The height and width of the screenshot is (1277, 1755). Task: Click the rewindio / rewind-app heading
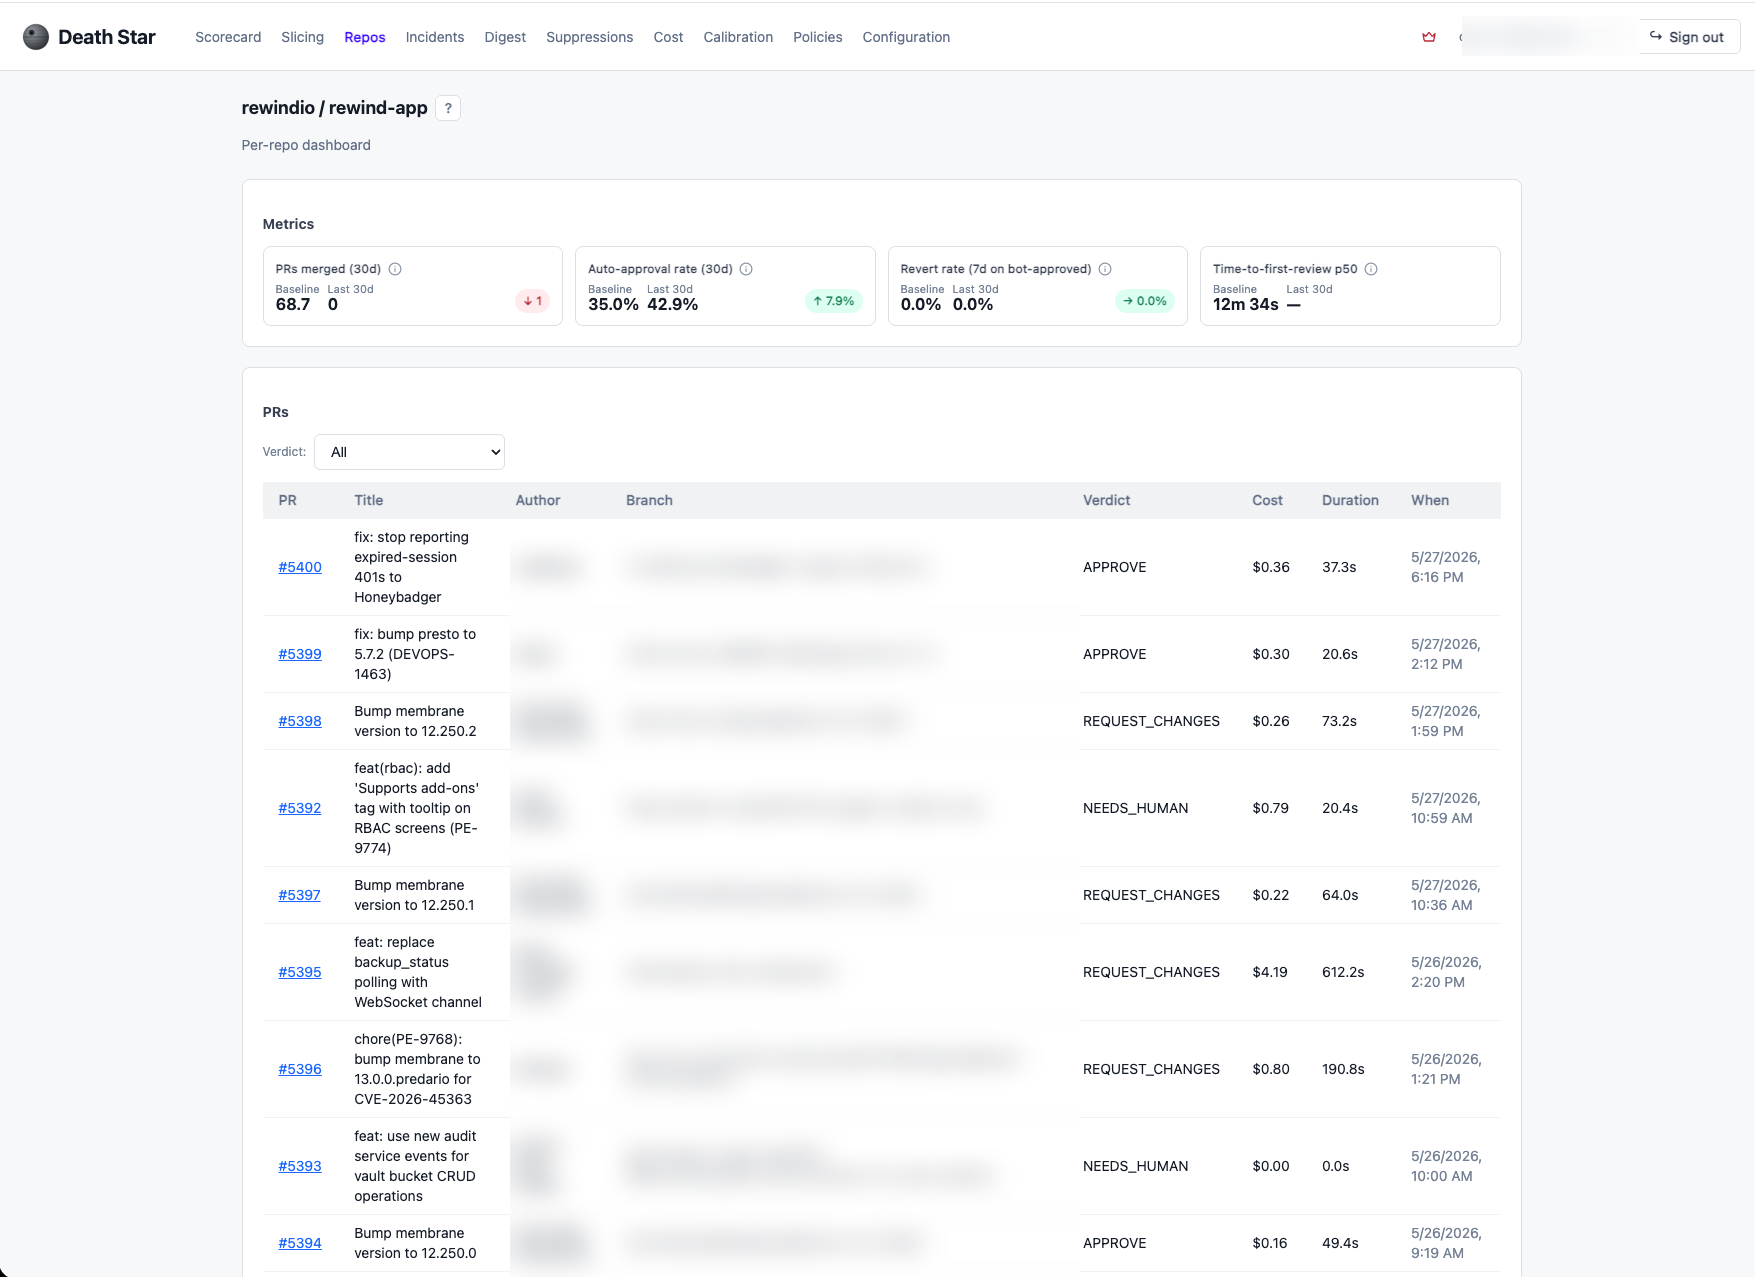(335, 108)
